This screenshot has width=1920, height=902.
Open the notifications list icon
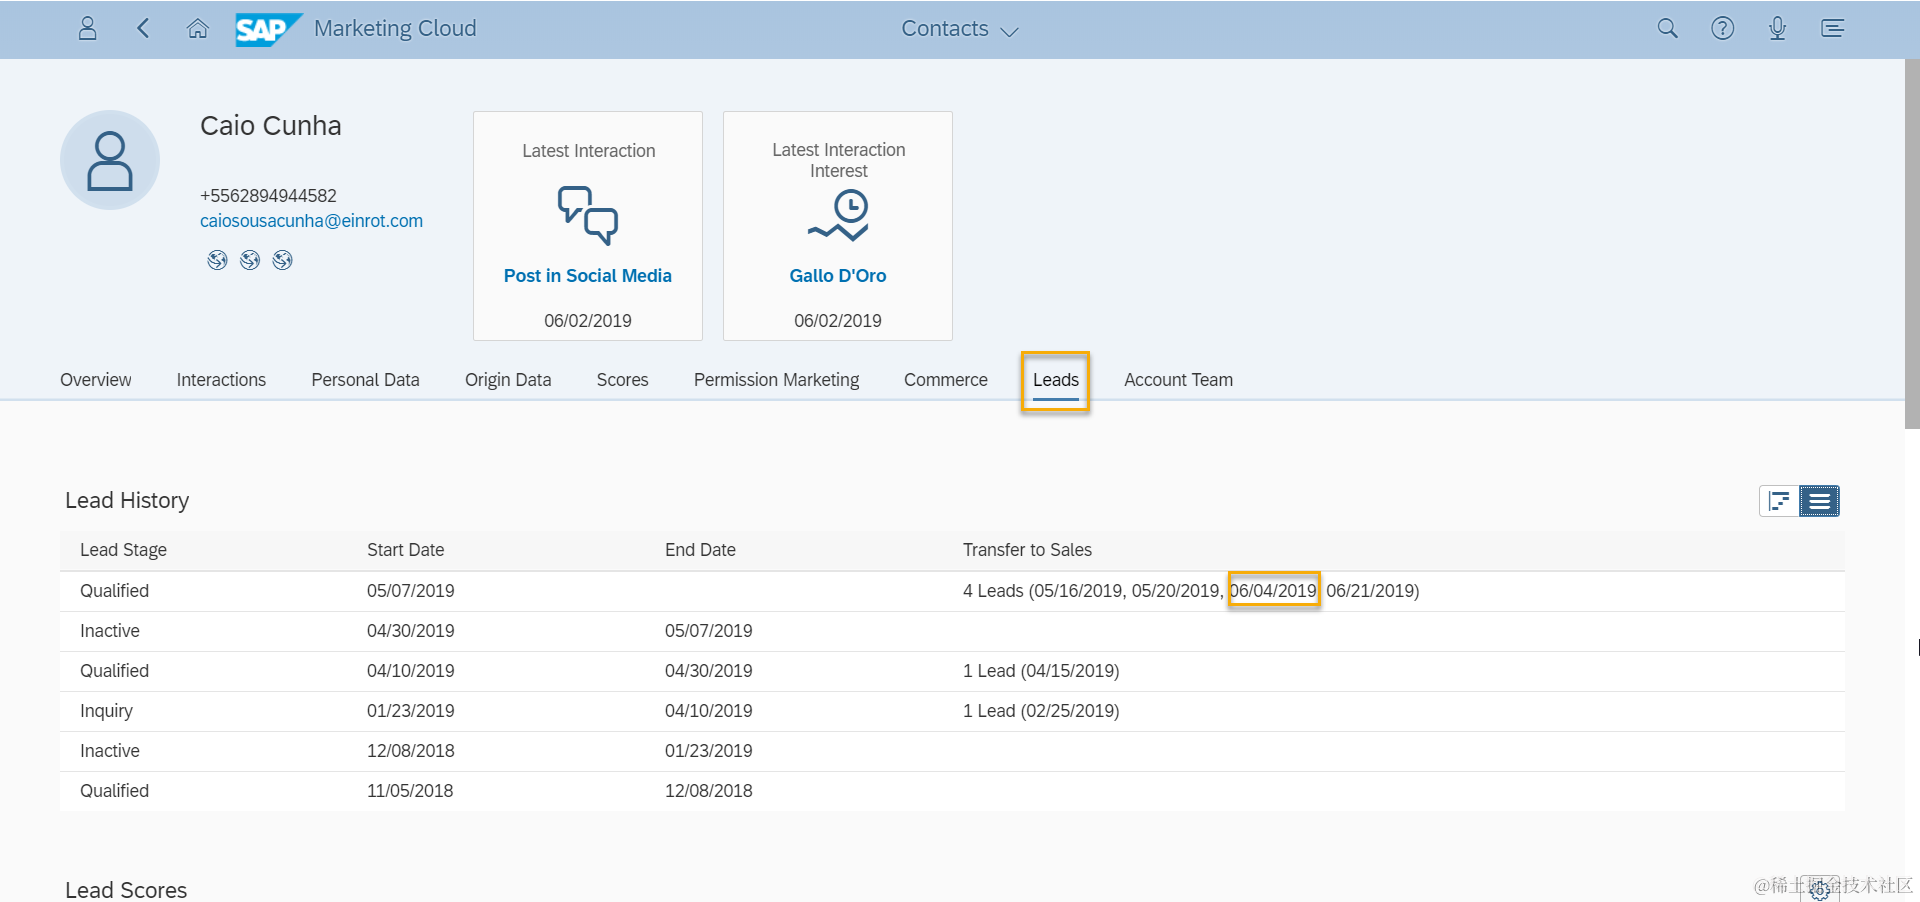click(x=1832, y=28)
